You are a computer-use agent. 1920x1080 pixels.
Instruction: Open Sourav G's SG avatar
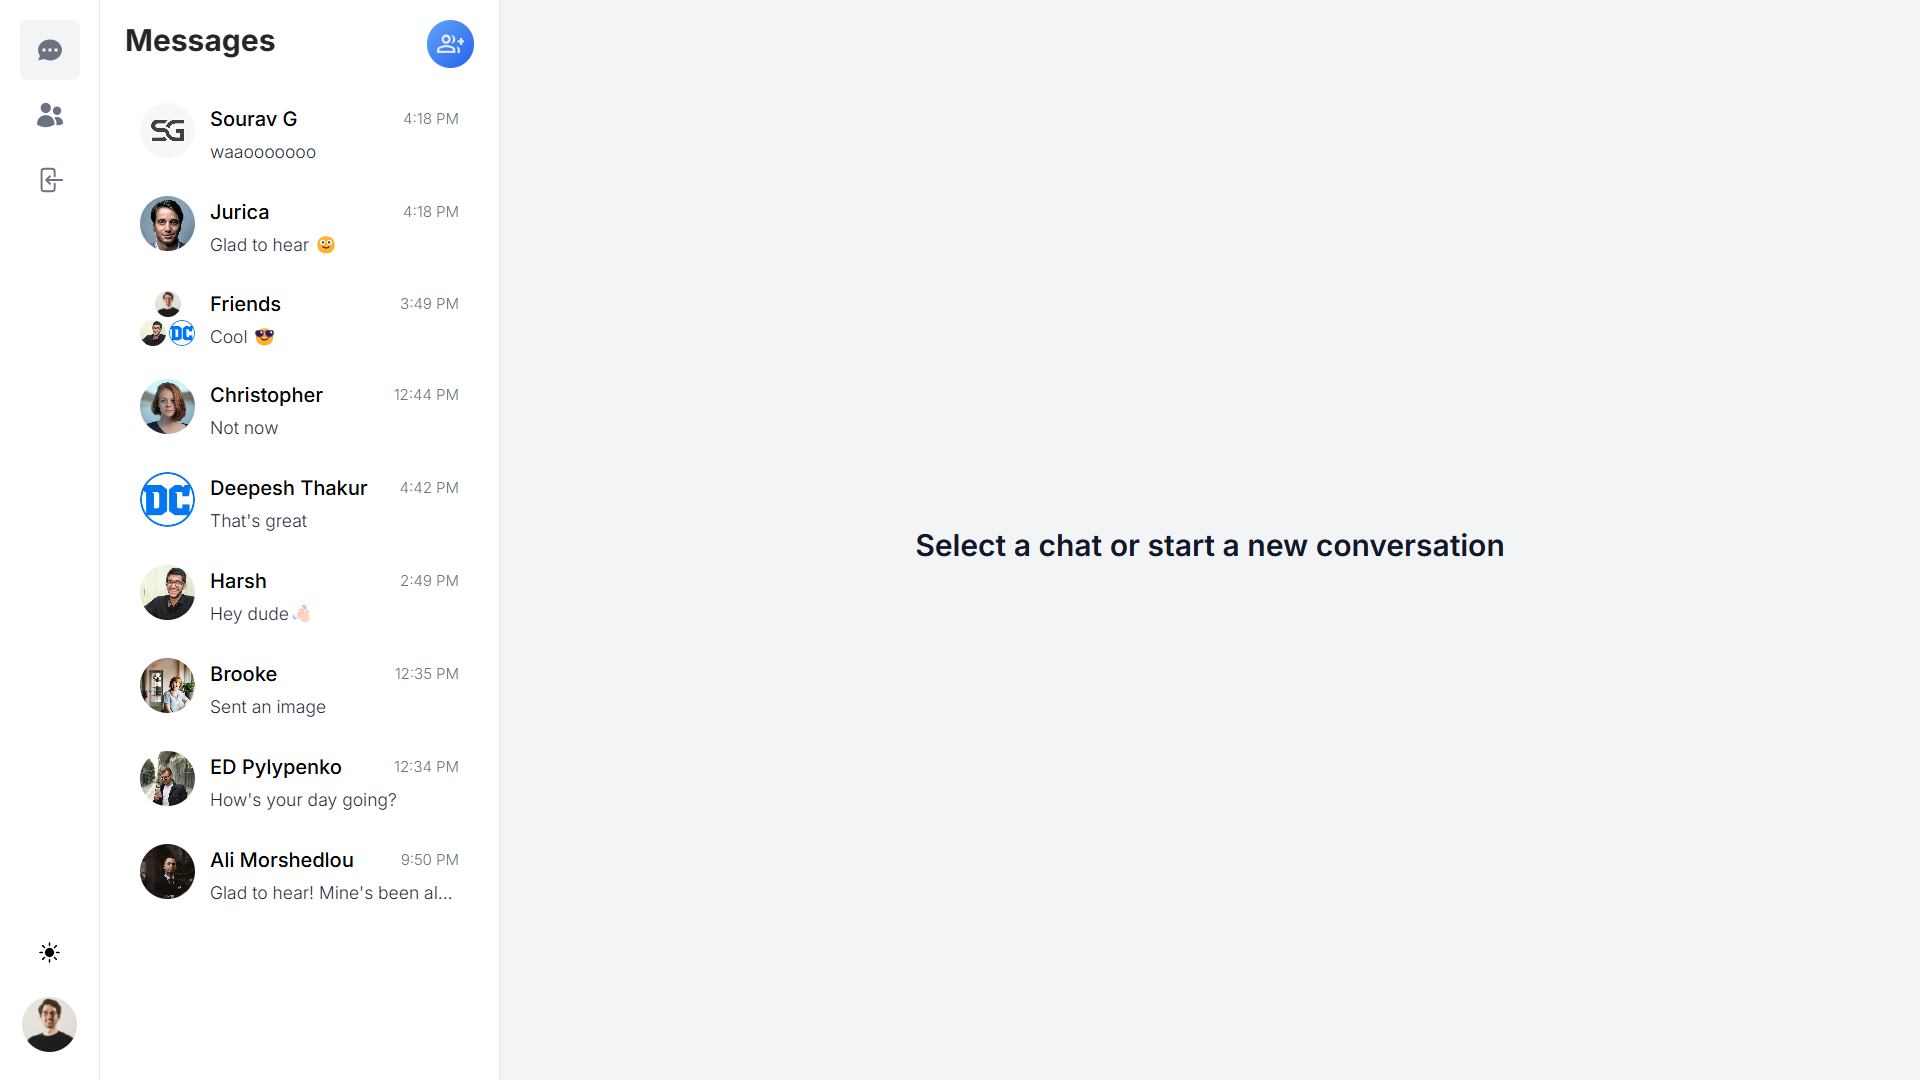click(167, 130)
